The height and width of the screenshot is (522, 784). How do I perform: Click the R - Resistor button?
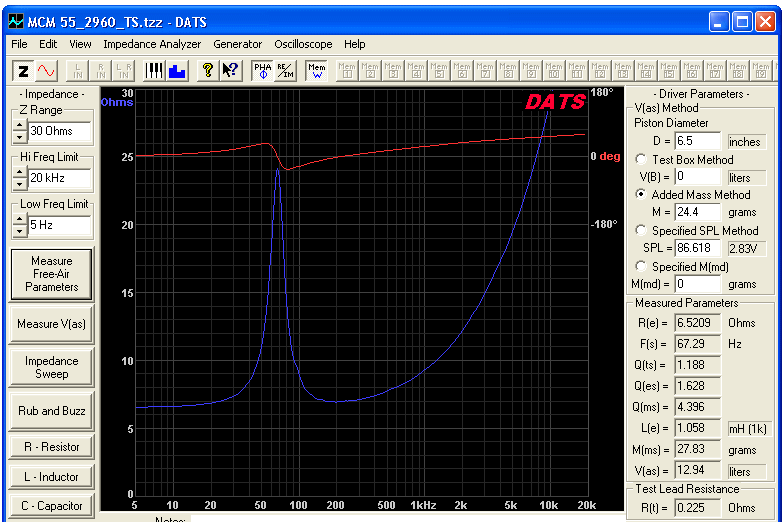(52, 447)
